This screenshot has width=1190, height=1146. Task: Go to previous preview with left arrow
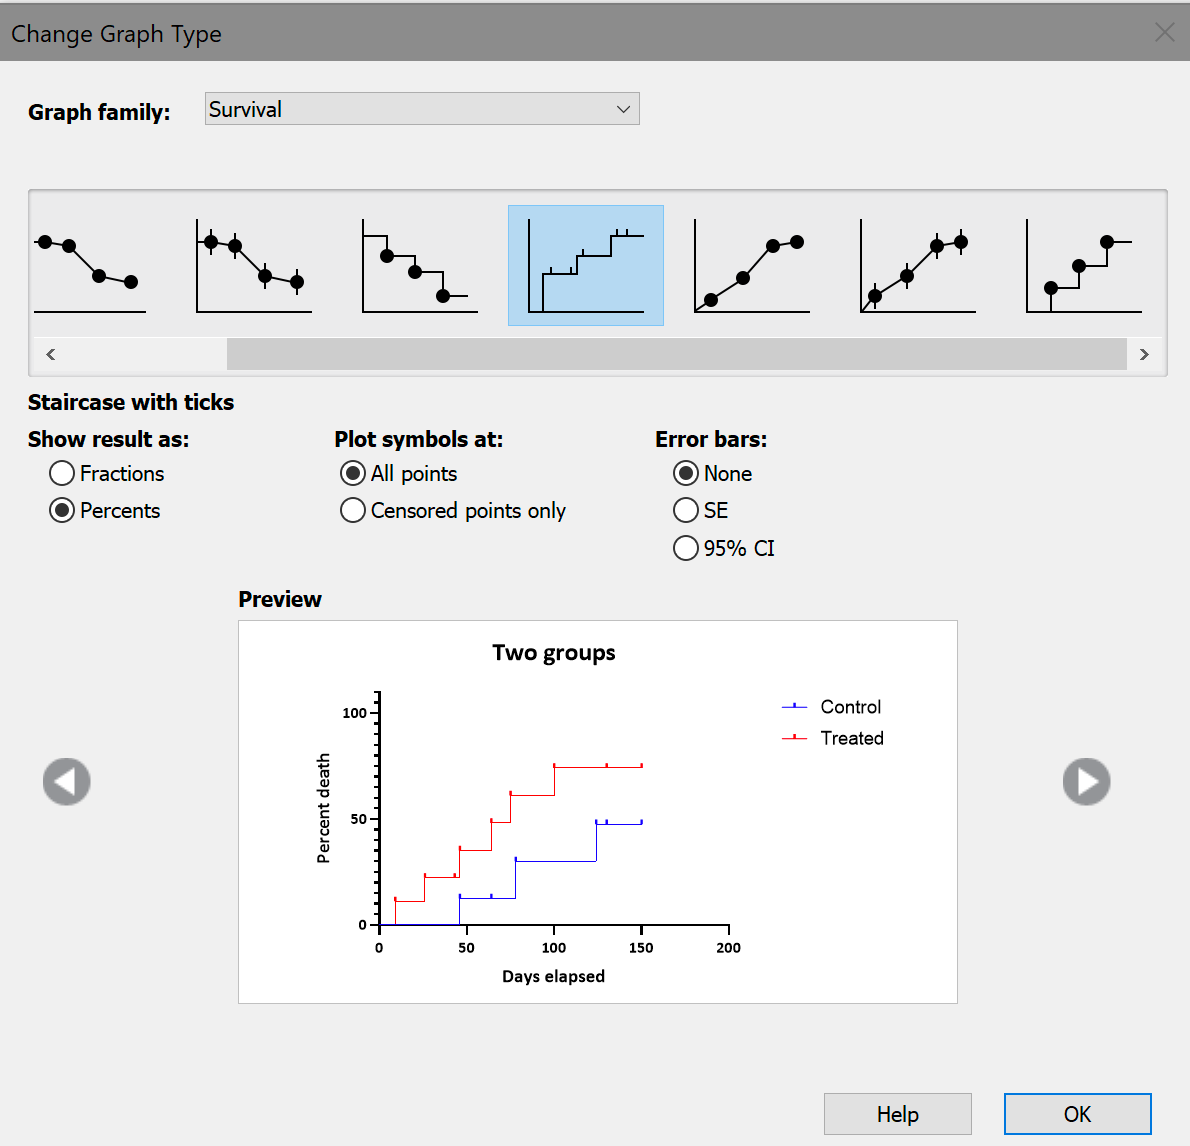67,781
